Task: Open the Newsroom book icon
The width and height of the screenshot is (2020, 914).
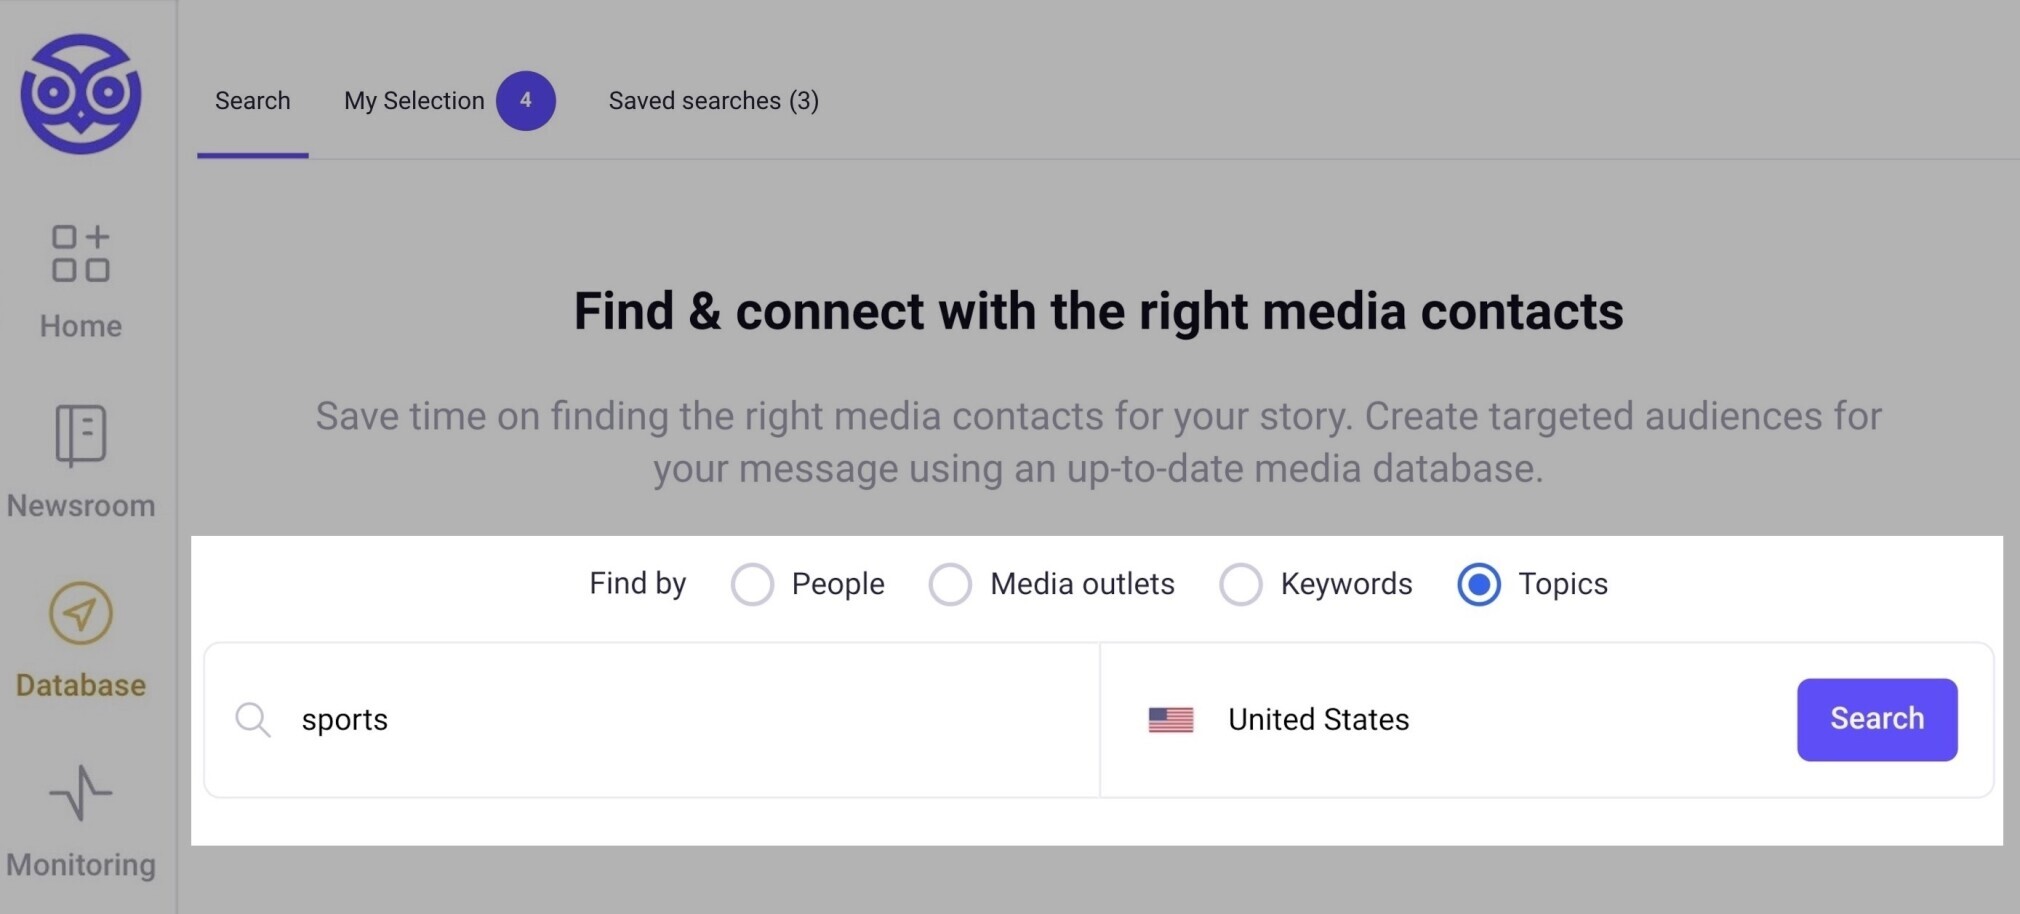Action: pyautogui.click(x=81, y=435)
